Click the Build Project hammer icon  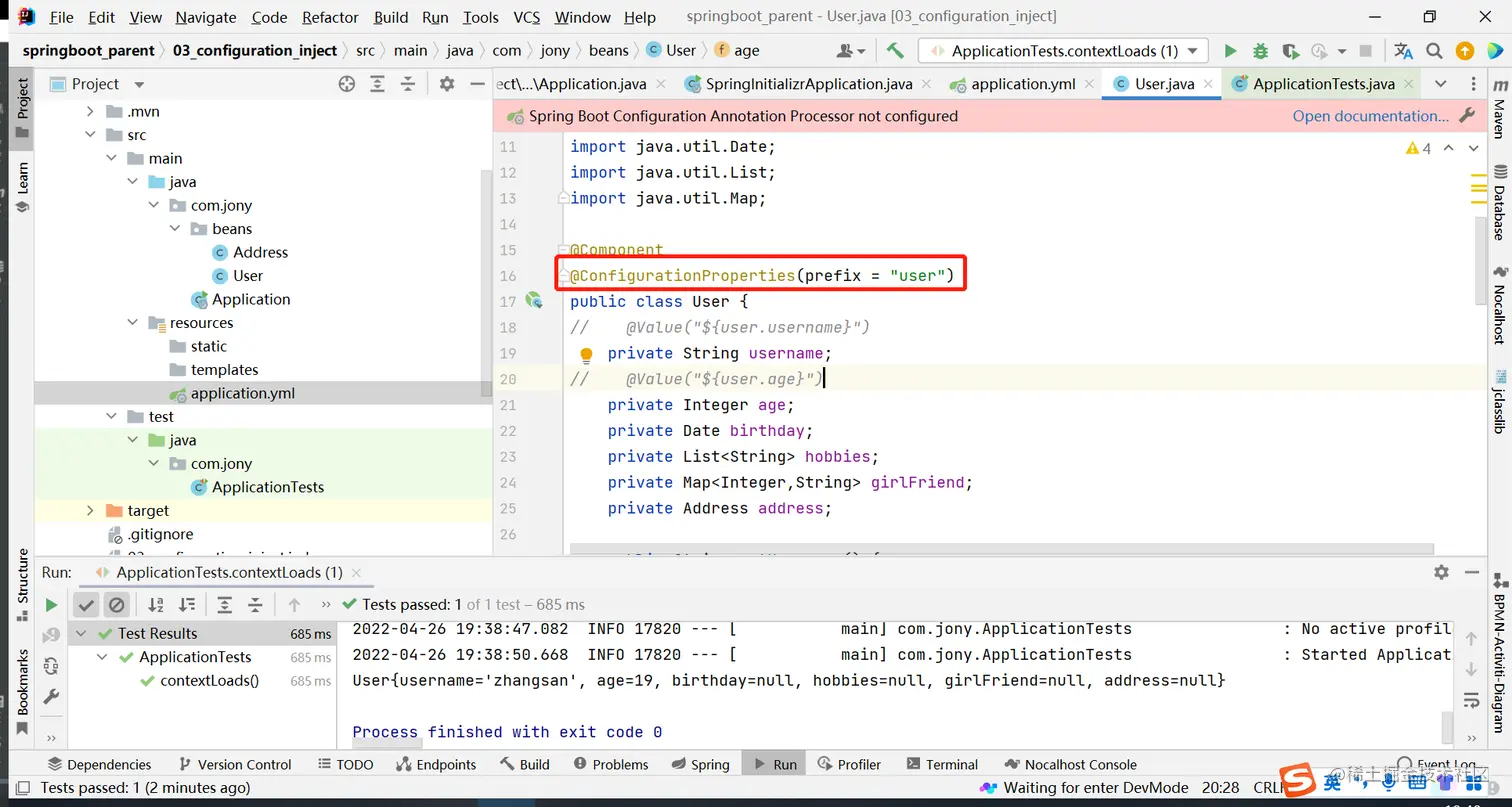[x=895, y=51]
